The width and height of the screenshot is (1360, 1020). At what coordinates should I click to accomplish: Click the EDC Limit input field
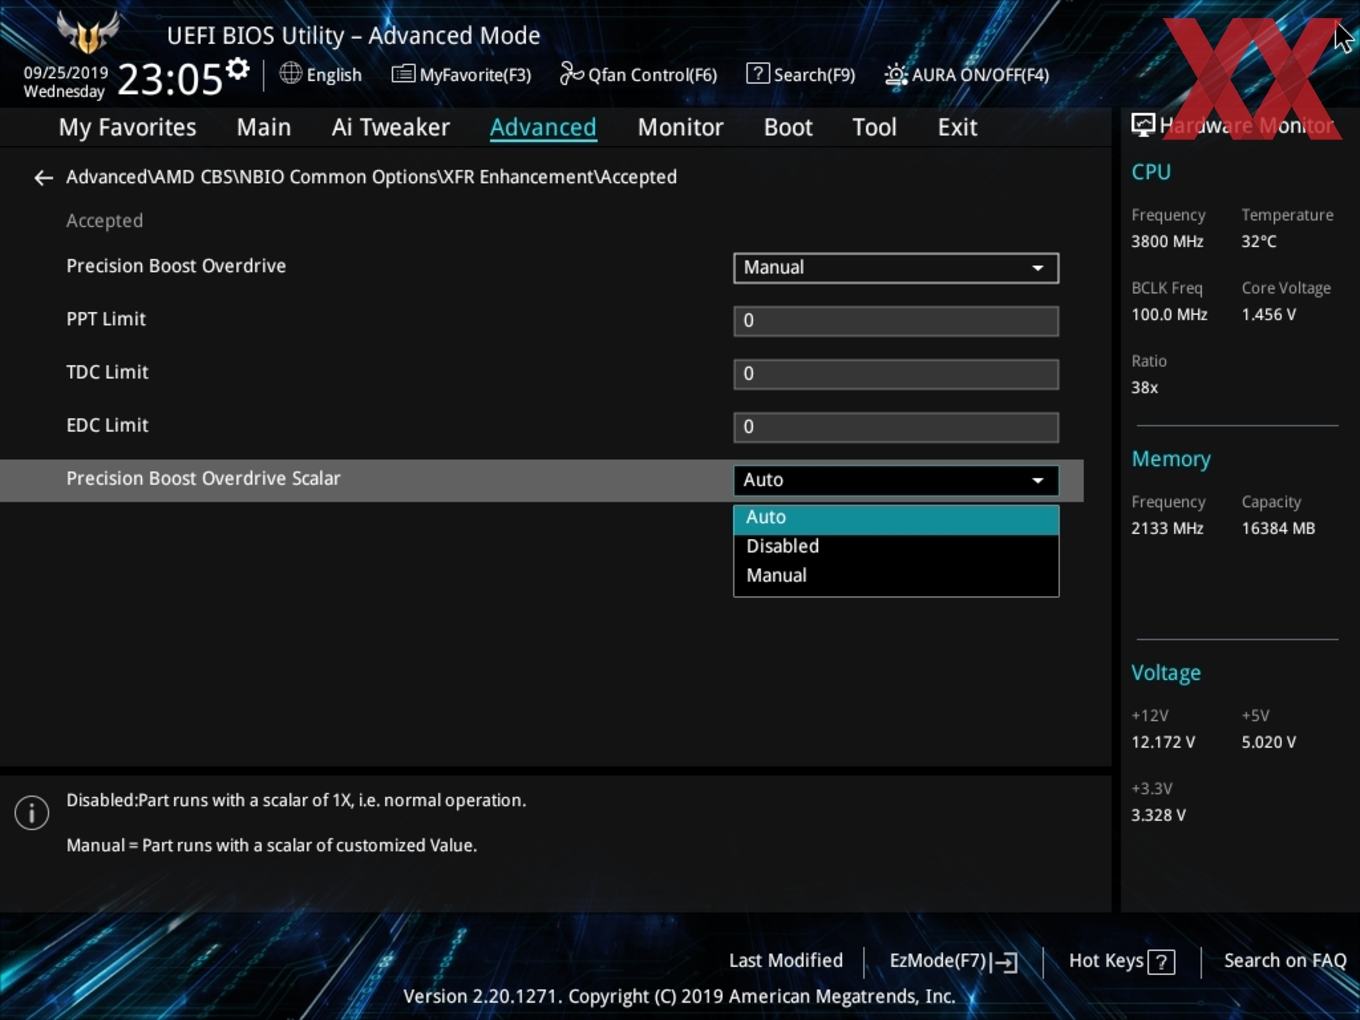pos(896,427)
